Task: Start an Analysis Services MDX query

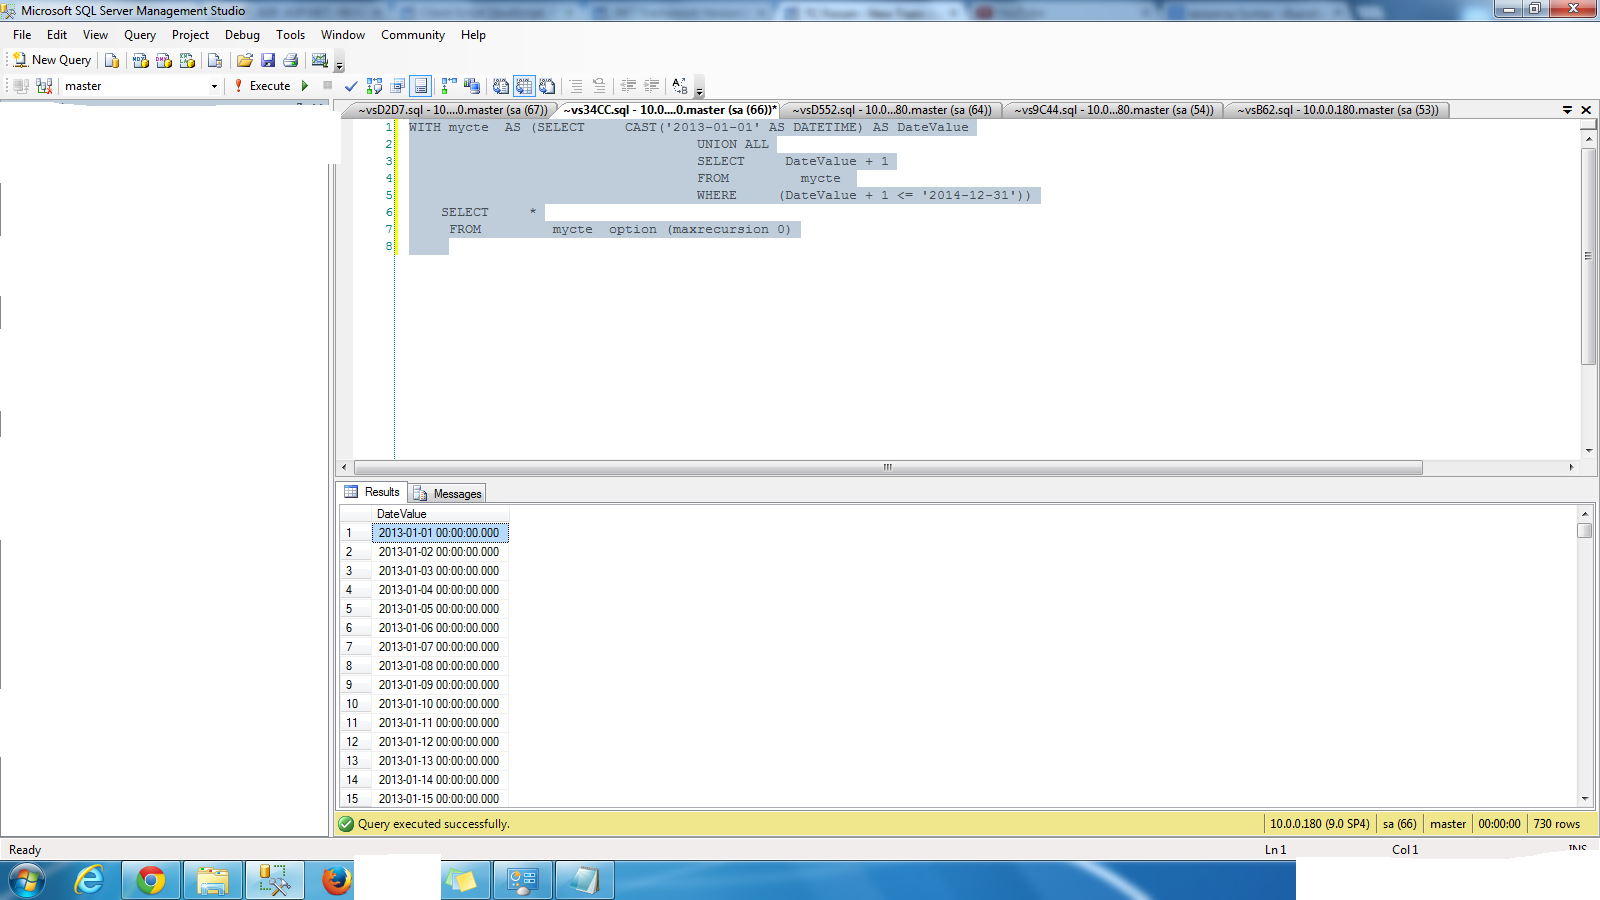Action: (141, 60)
